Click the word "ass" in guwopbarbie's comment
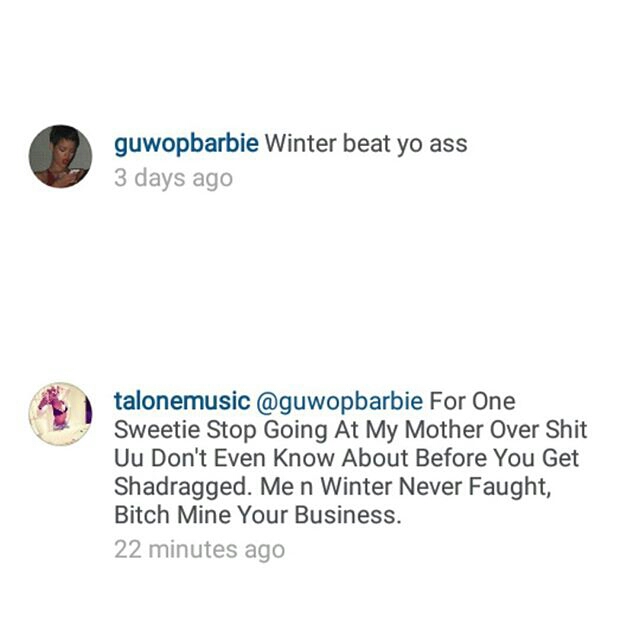The width and height of the screenshot is (640, 640). pyautogui.click(x=448, y=146)
